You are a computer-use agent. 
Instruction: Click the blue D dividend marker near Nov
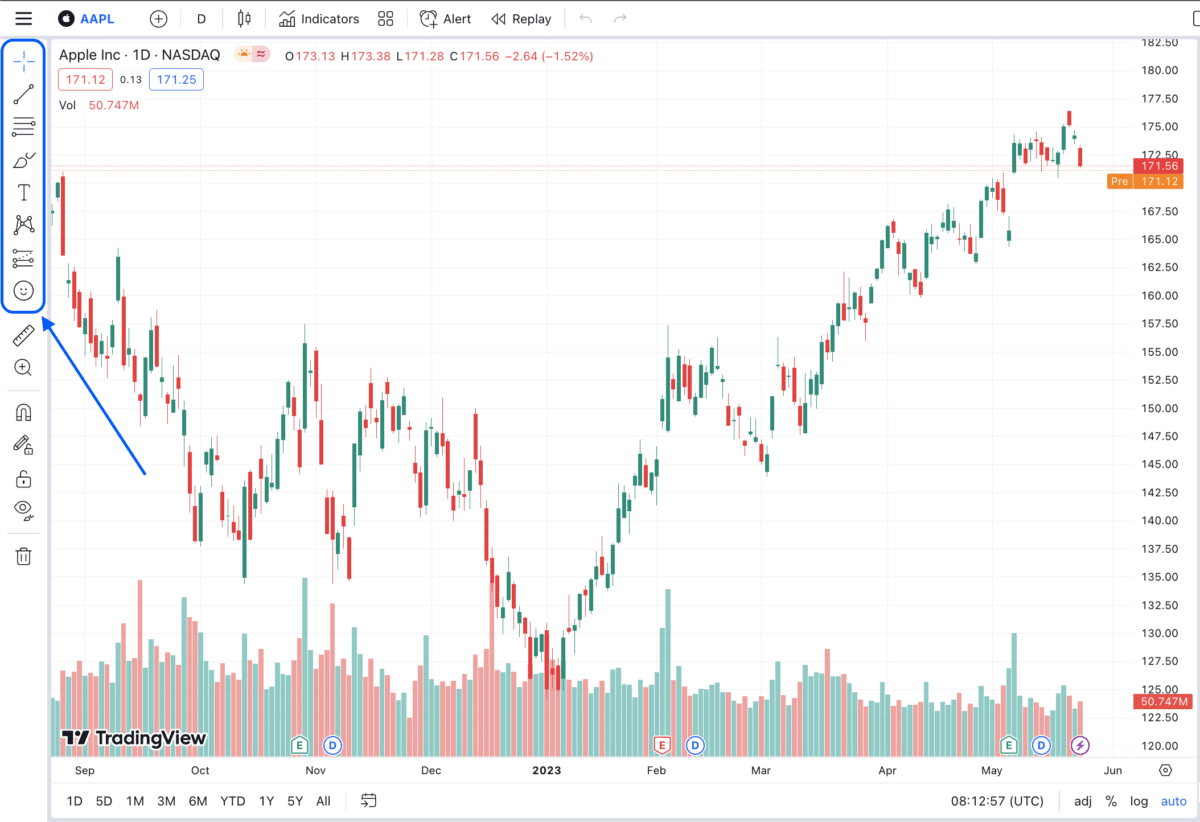332,745
